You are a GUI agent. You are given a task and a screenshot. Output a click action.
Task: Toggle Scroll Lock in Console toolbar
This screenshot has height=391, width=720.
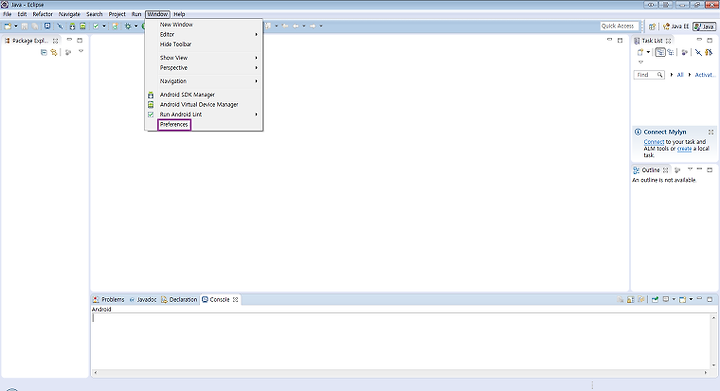(630, 299)
